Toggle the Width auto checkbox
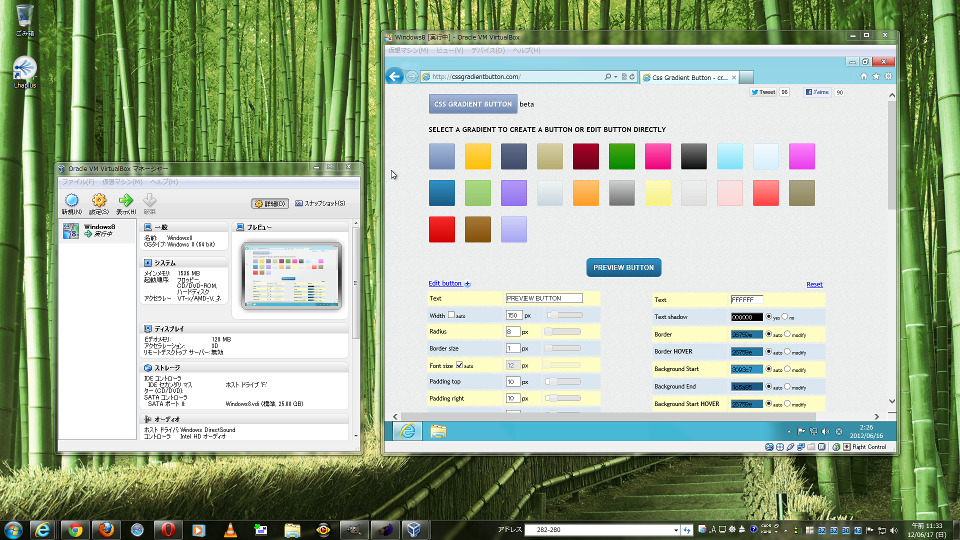Image resolution: width=960 pixels, height=540 pixels. click(x=451, y=315)
